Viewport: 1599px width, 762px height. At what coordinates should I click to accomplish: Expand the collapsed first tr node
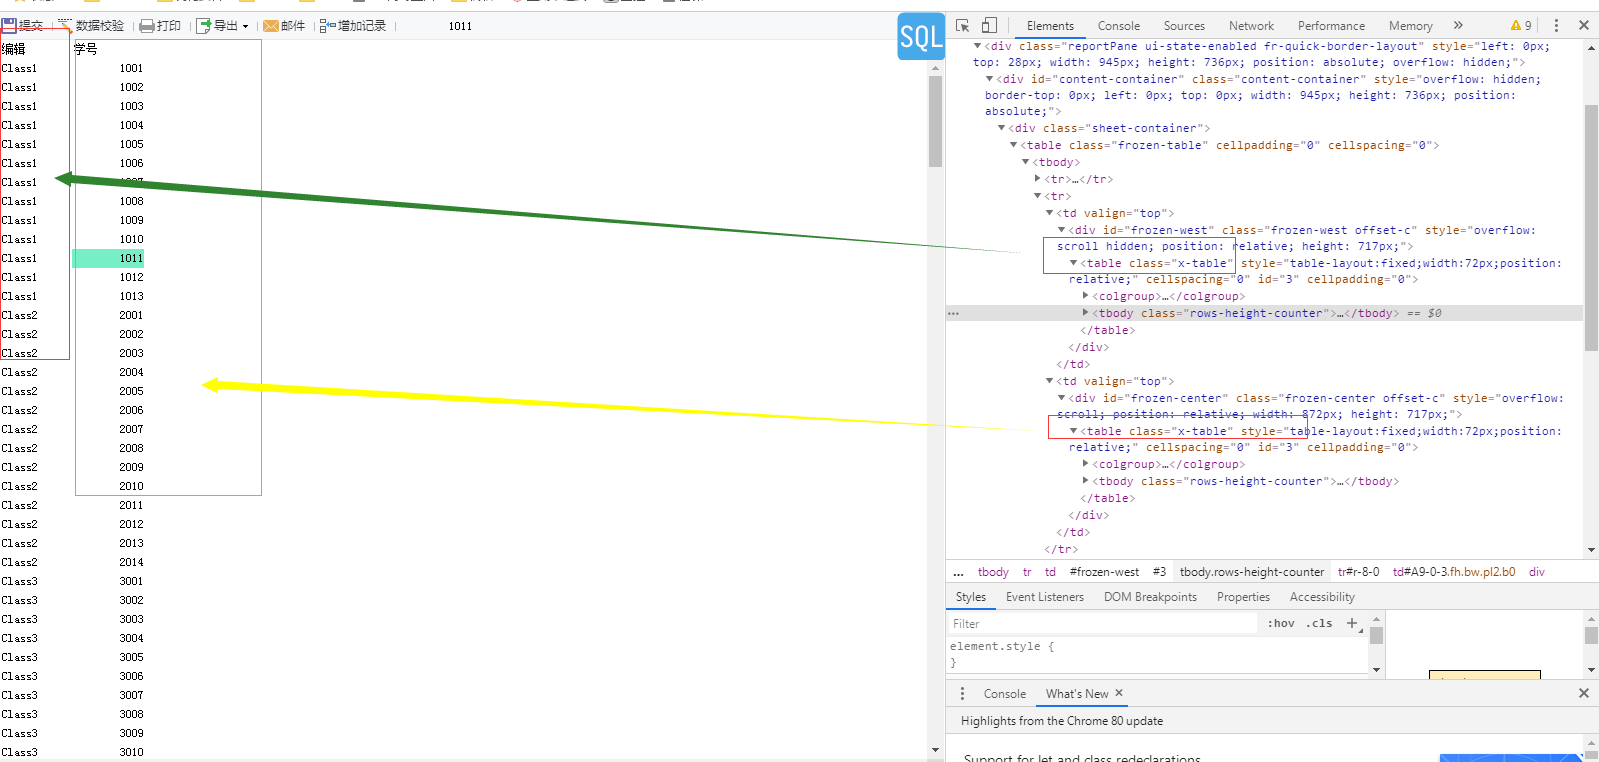click(x=1038, y=179)
